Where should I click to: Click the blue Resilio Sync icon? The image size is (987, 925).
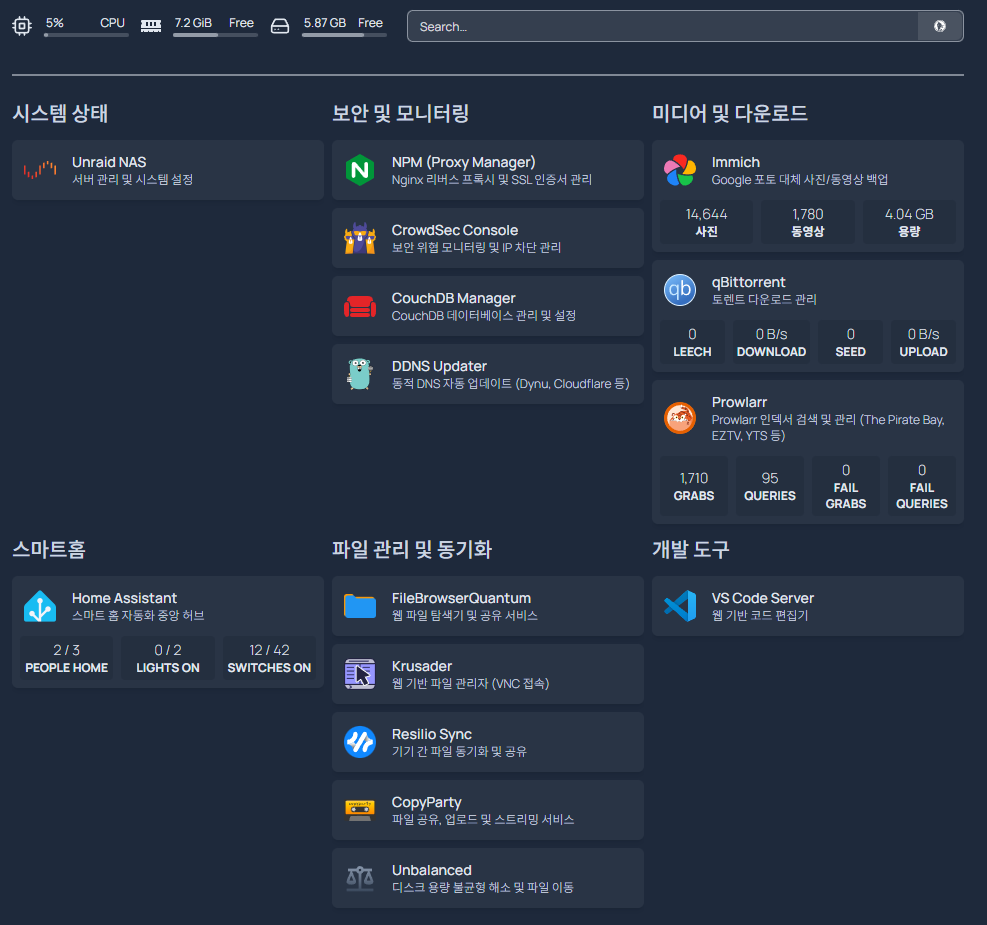(x=360, y=742)
